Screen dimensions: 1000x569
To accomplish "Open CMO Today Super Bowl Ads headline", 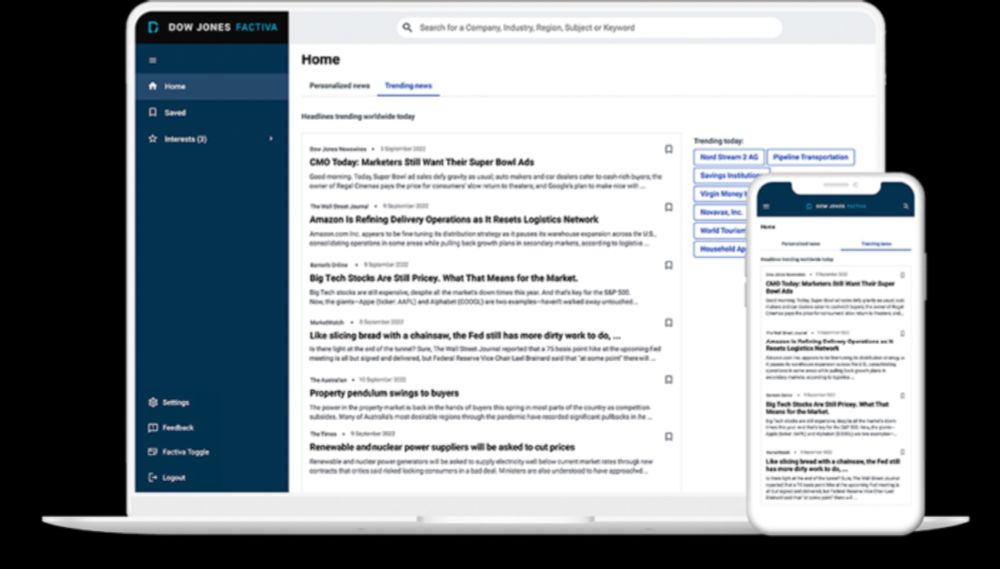I will [x=422, y=162].
